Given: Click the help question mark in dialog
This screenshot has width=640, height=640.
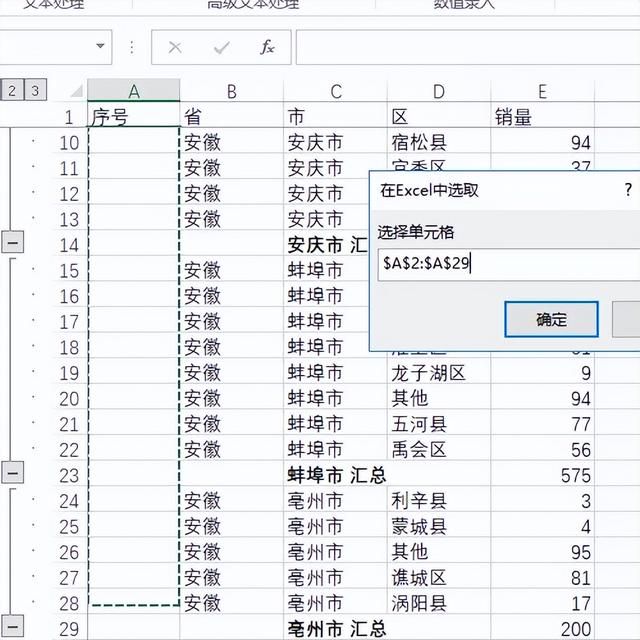Looking at the screenshot, I should (x=628, y=190).
